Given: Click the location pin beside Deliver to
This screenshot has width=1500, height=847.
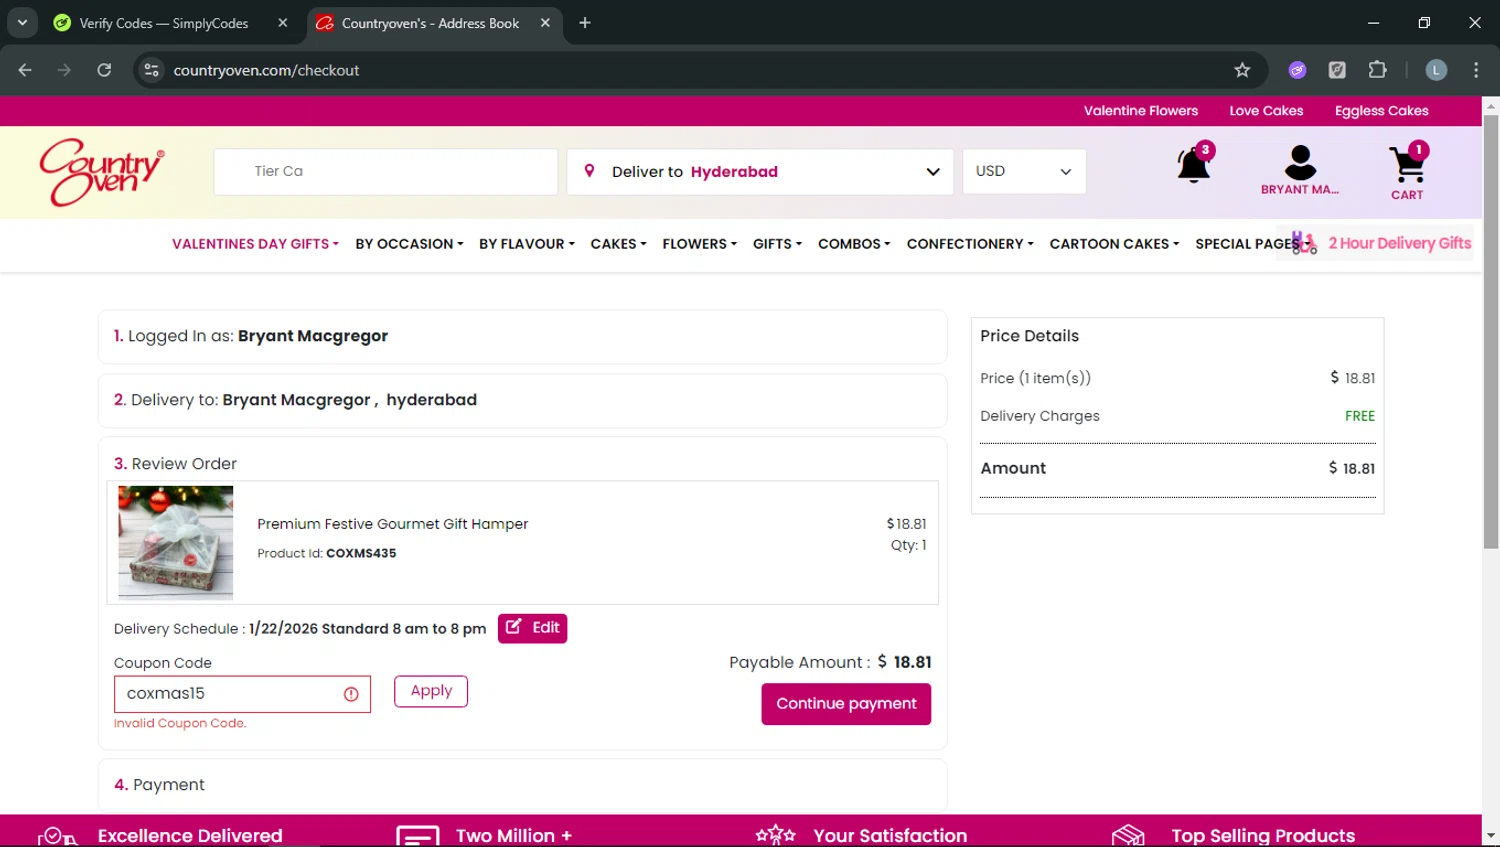Looking at the screenshot, I should point(589,171).
